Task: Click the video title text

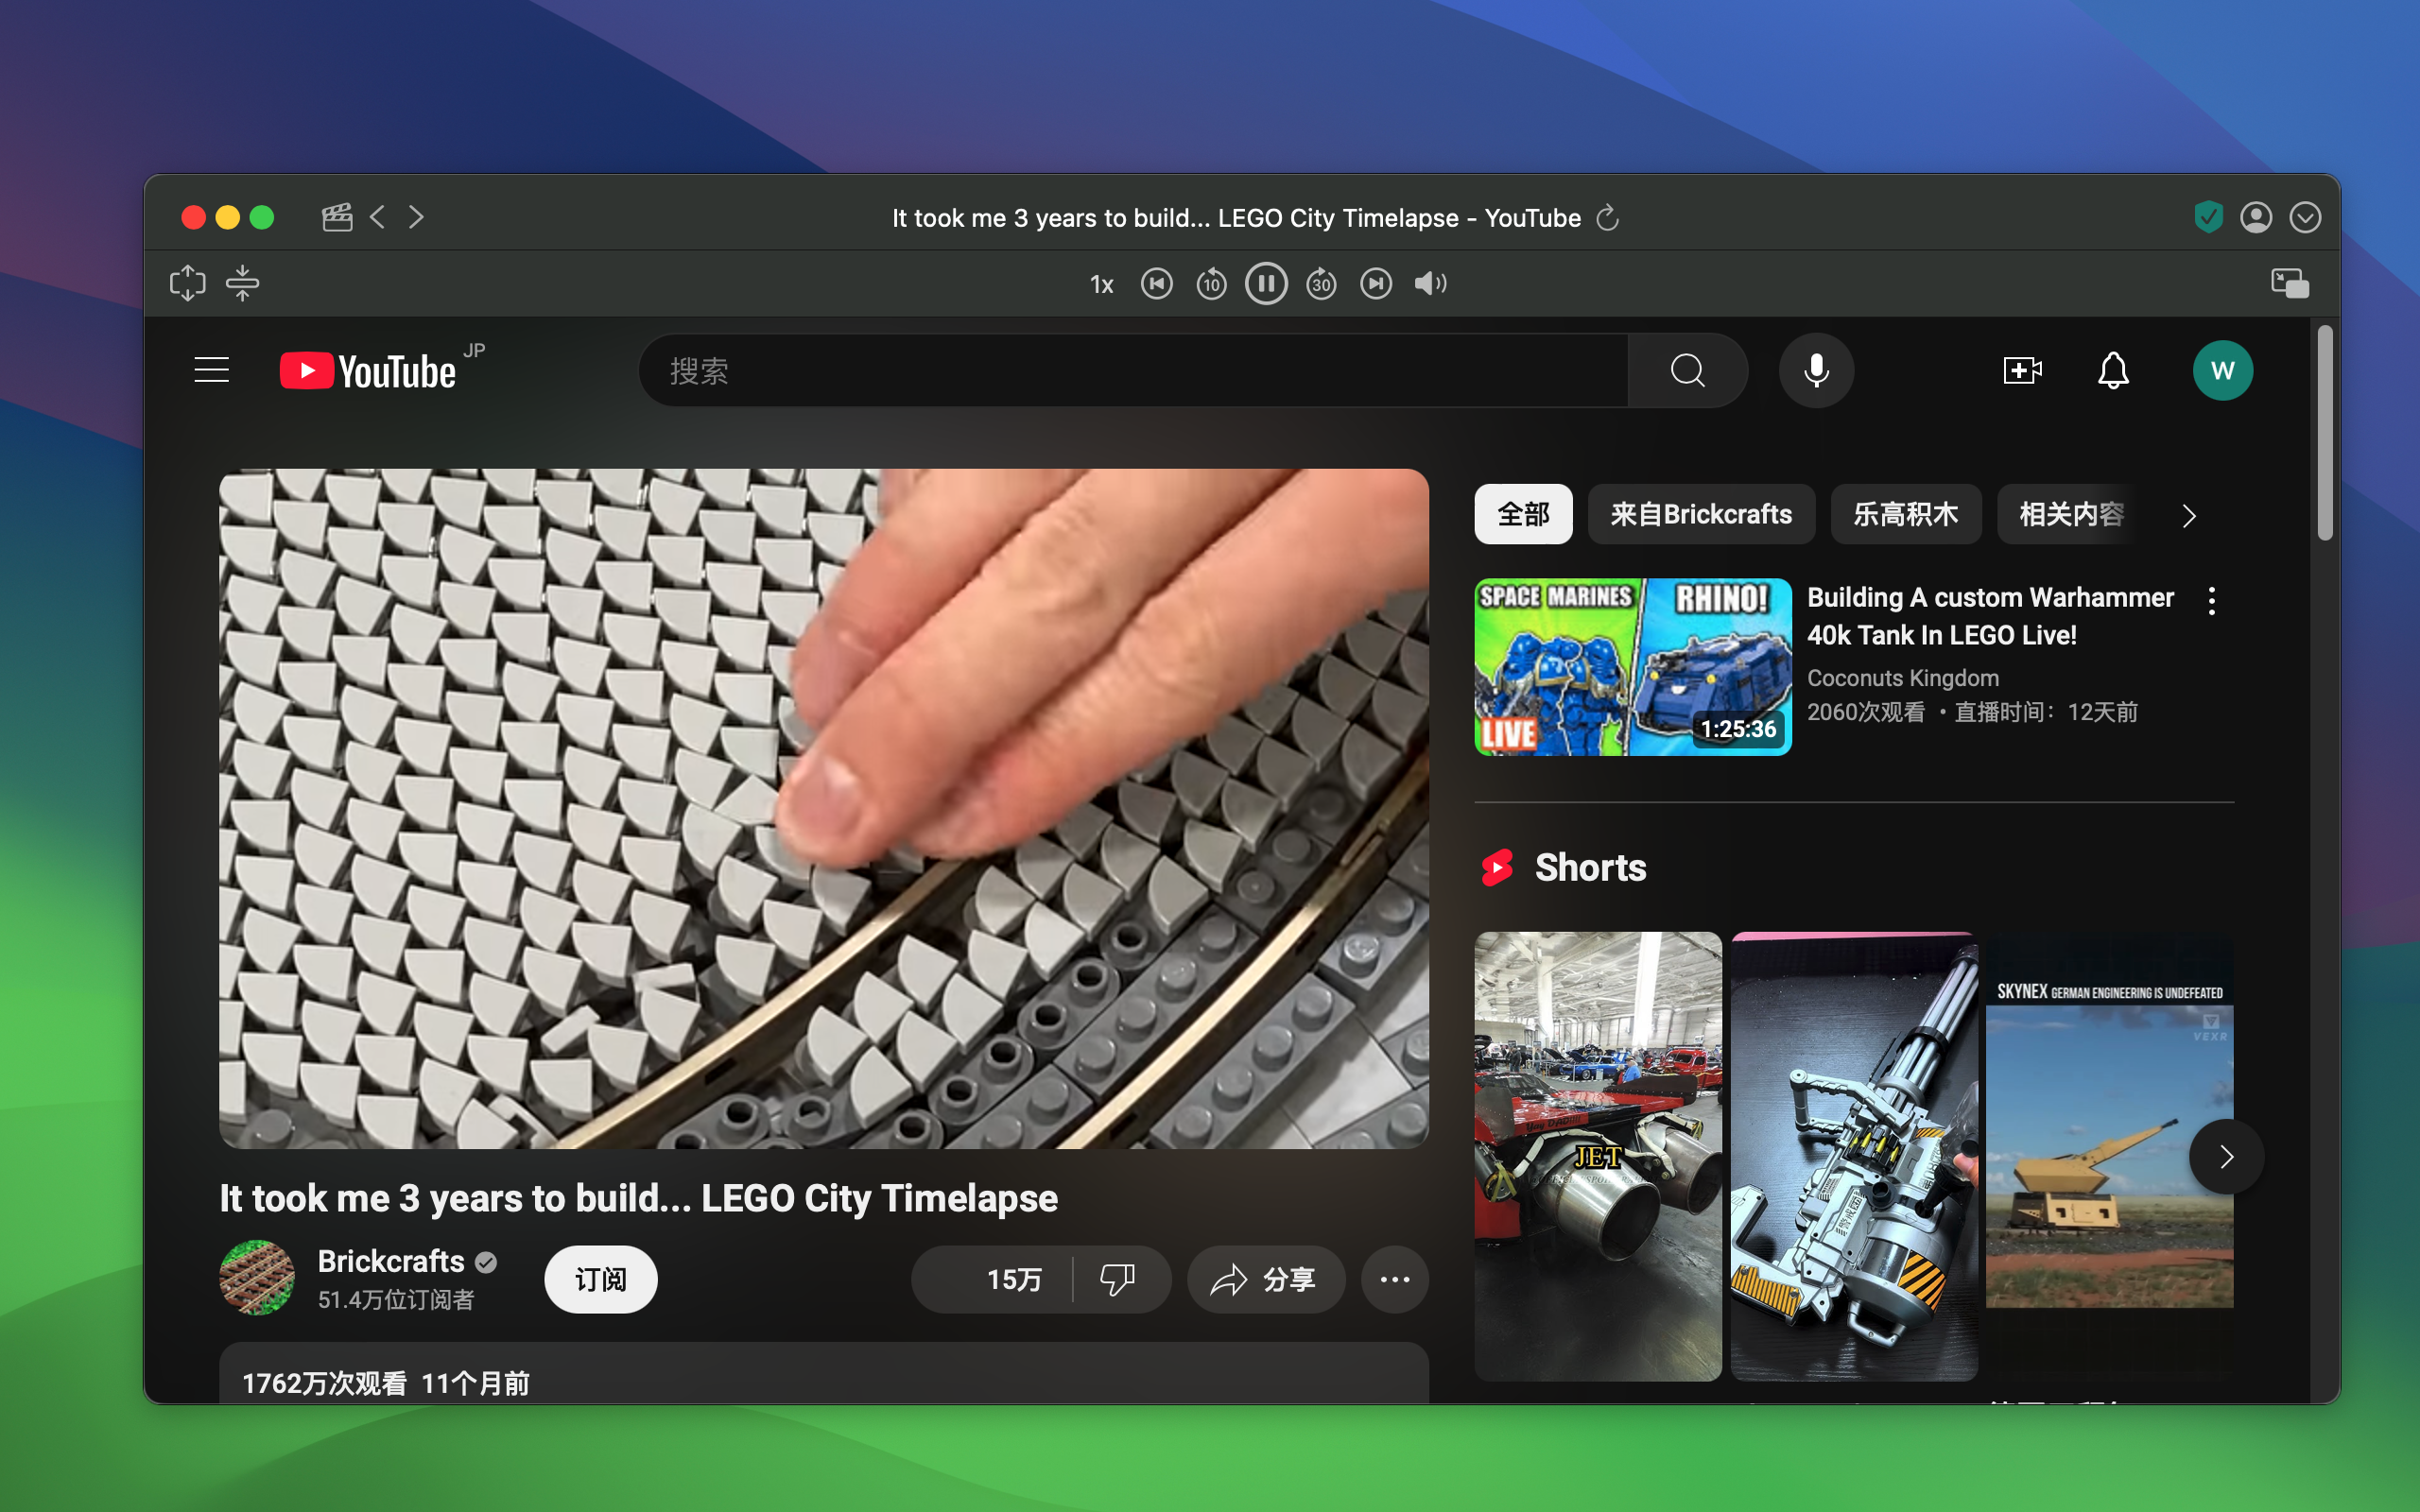Action: (x=638, y=1198)
